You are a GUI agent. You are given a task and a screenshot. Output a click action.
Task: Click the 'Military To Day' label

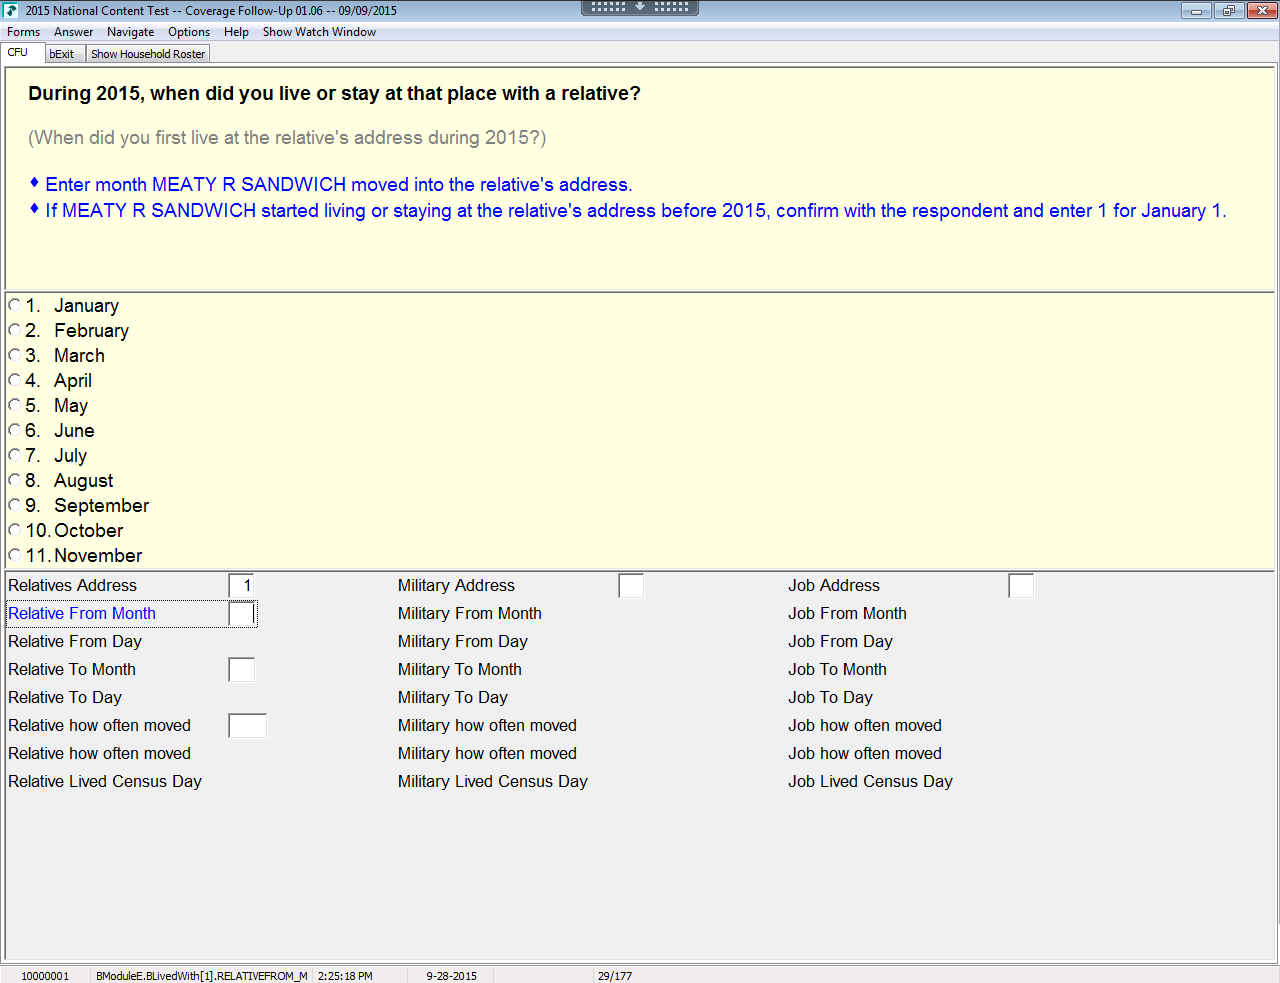pyautogui.click(x=453, y=698)
